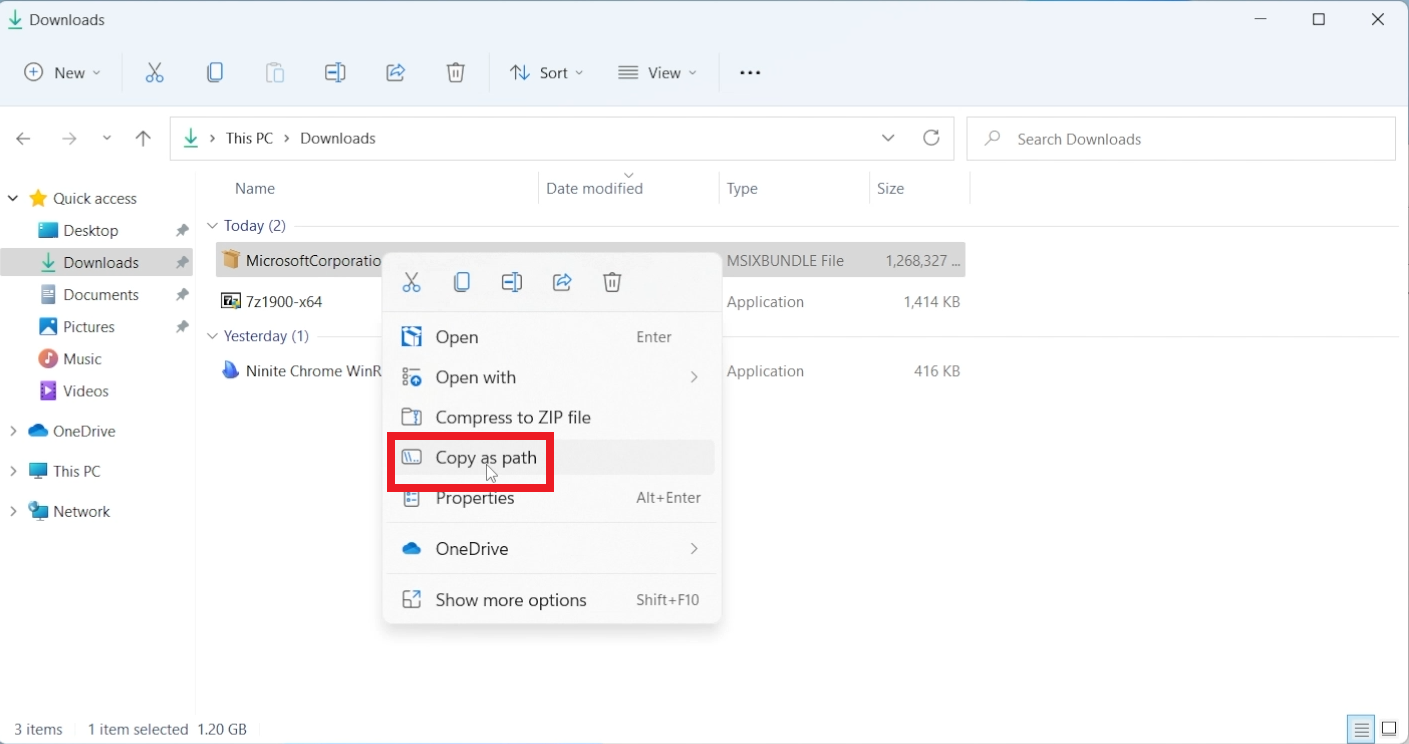This screenshot has height=744, width=1409.
Task: Click the Delete icon in the context menu
Action: pos(612,282)
